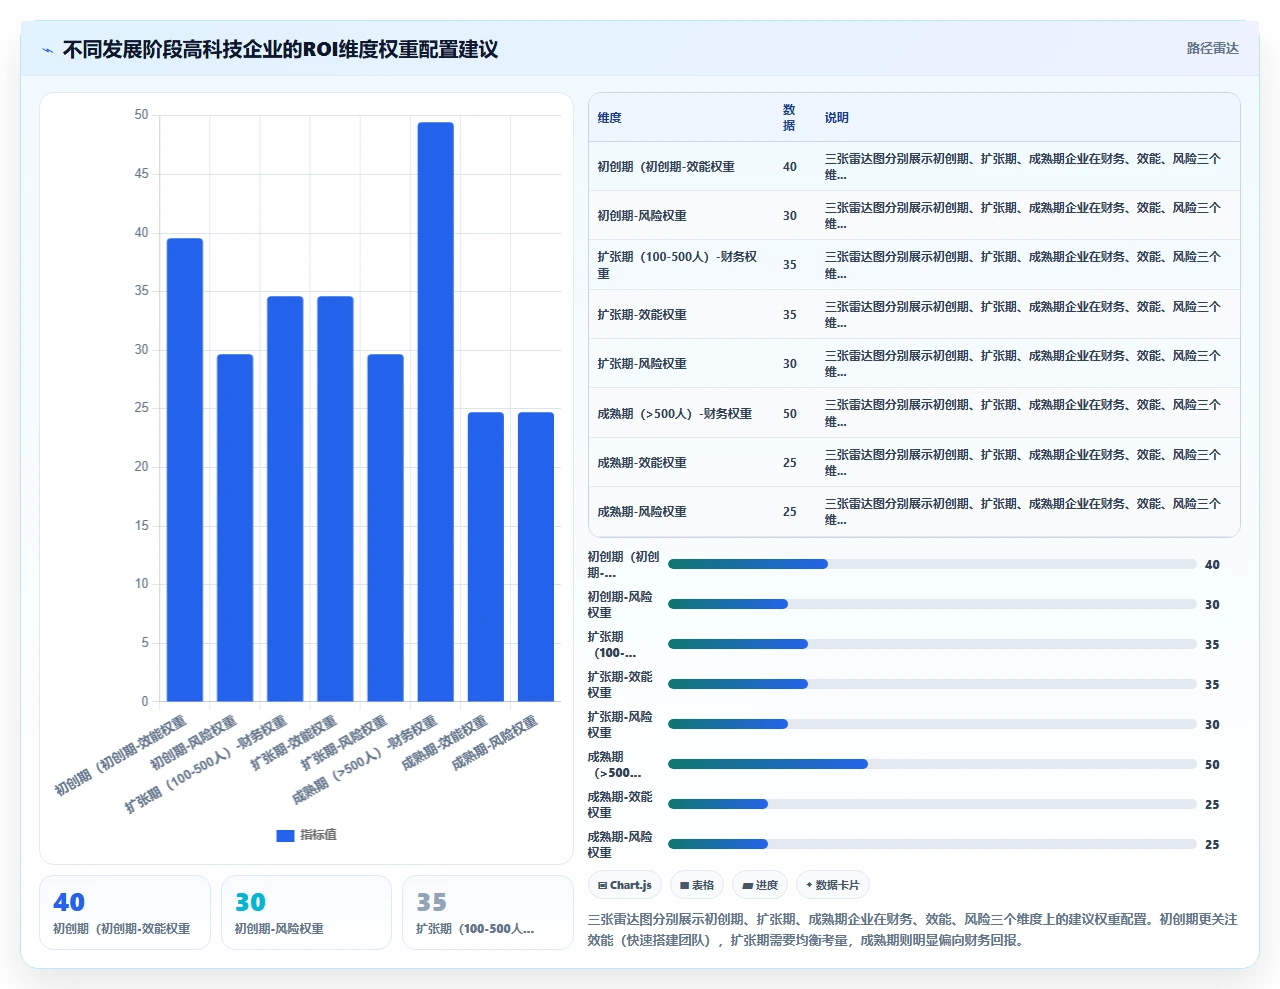This screenshot has height=989, width=1280.
Task: Click the dashboard title text
Action: point(280,49)
